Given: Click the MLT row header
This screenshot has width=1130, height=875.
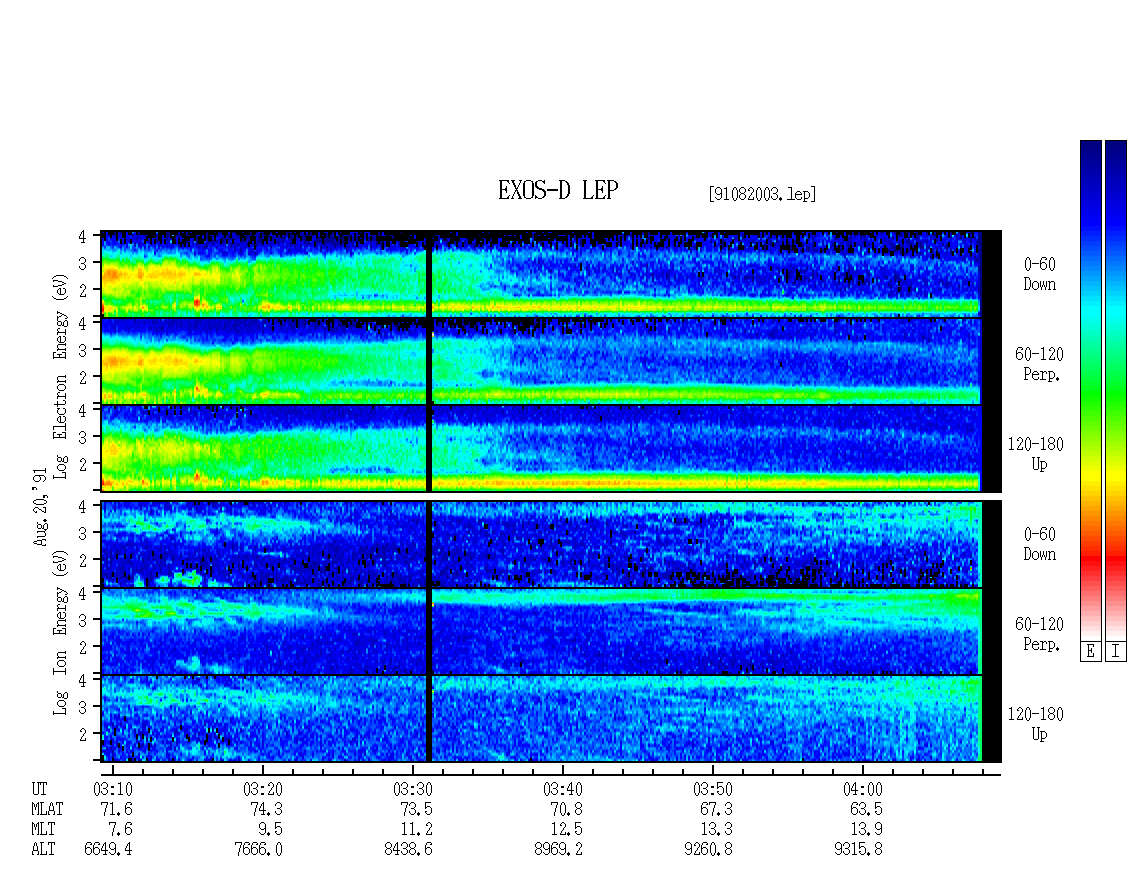Looking at the screenshot, I should 43,830.
